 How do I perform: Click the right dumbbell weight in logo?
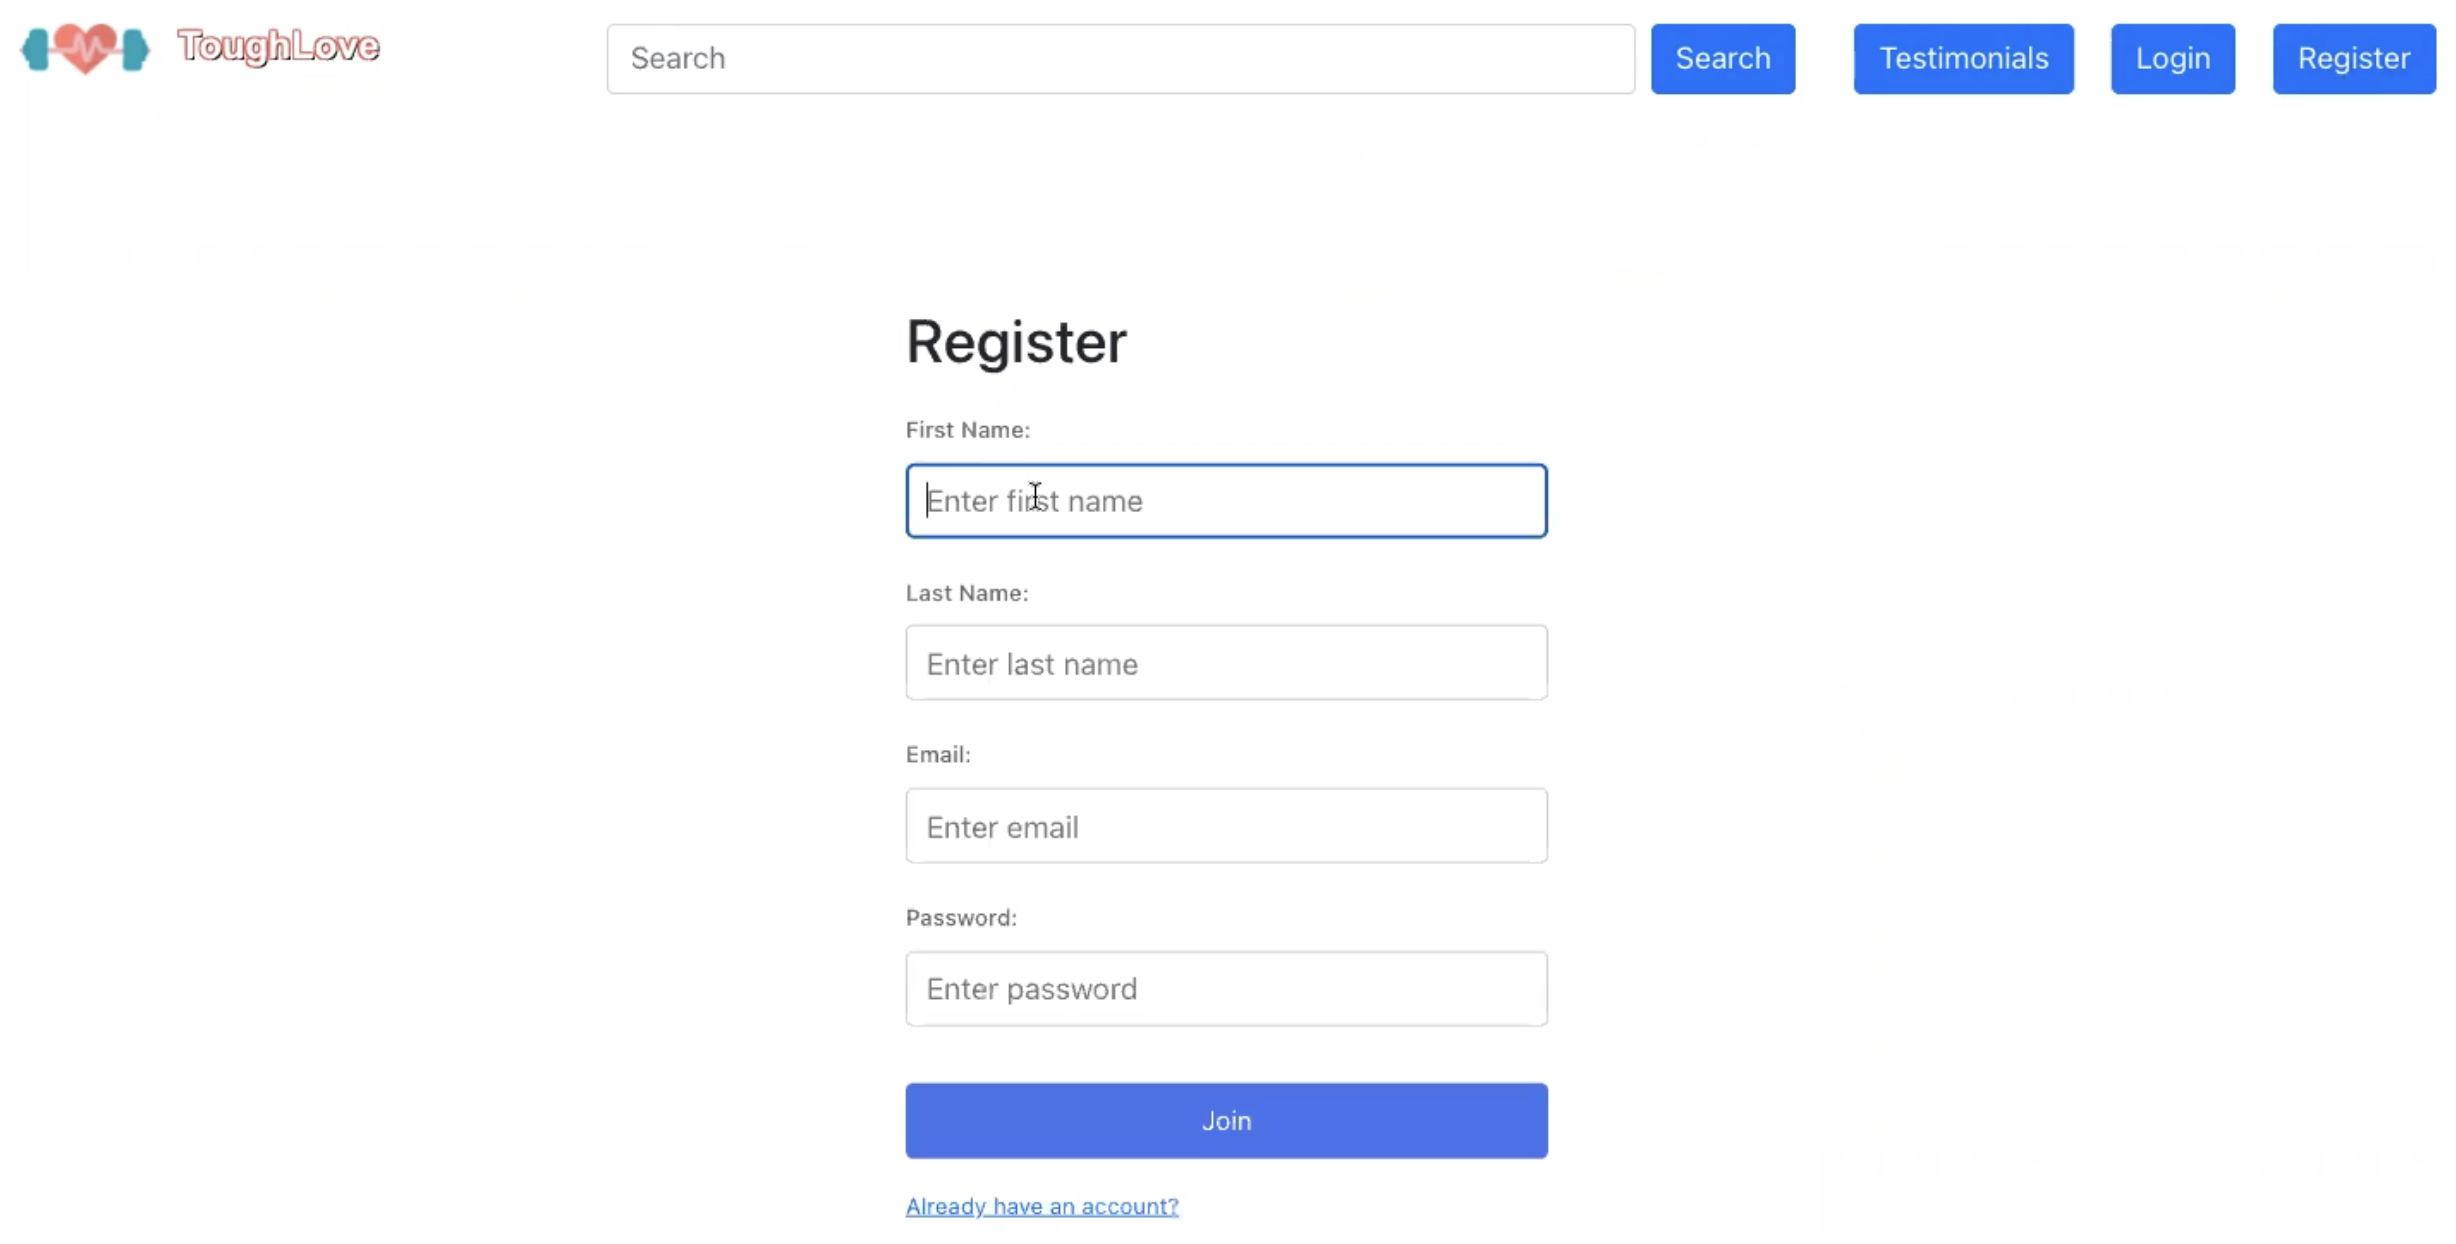coord(135,49)
